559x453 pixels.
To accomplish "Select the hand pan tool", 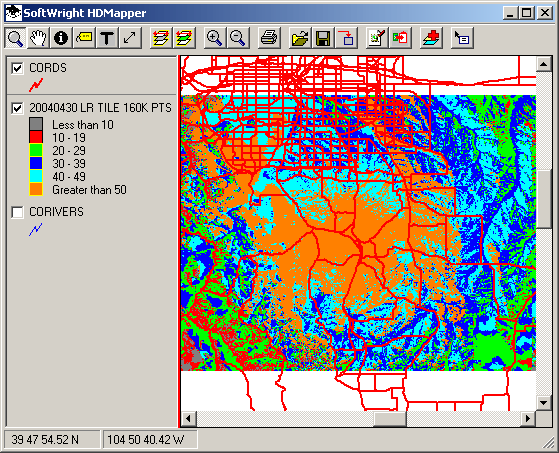I will pyautogui.click(x=38, y=38).
